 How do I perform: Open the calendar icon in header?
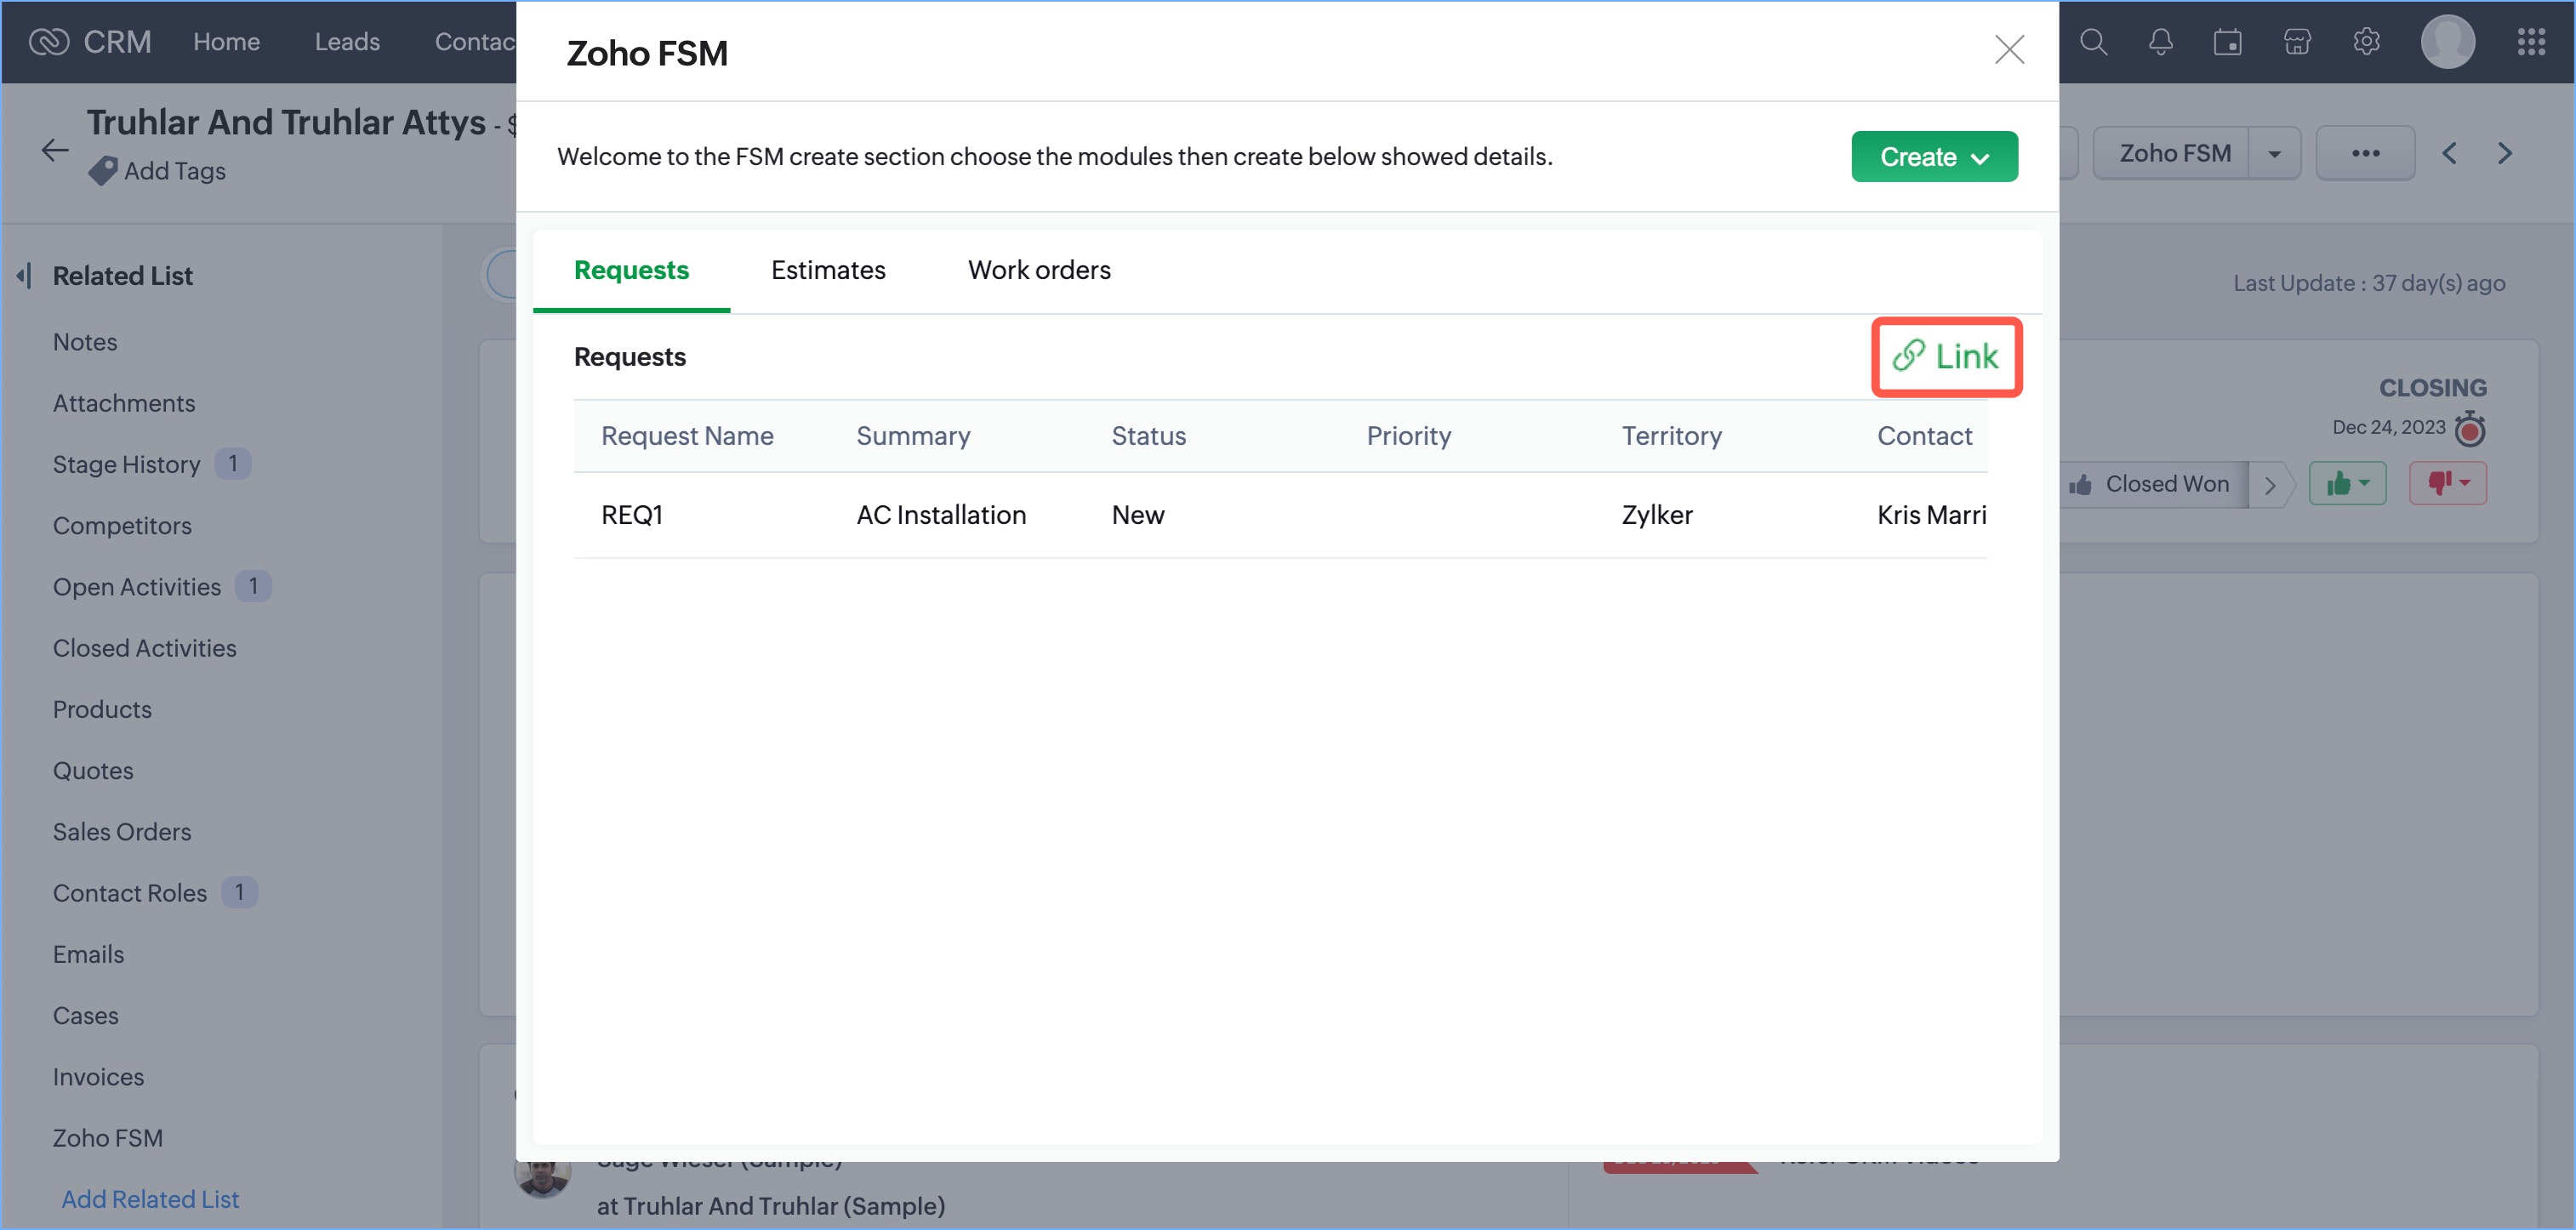[x=2227, y=42]
